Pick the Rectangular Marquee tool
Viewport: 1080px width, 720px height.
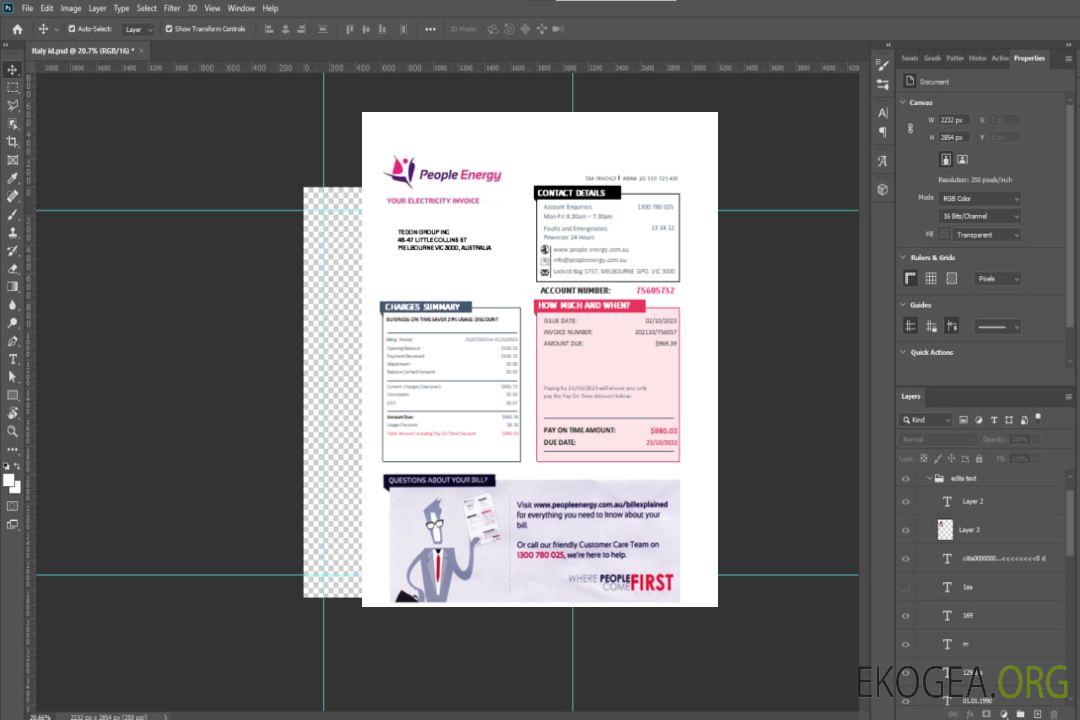pyautogui.click(x=13, y=87)
